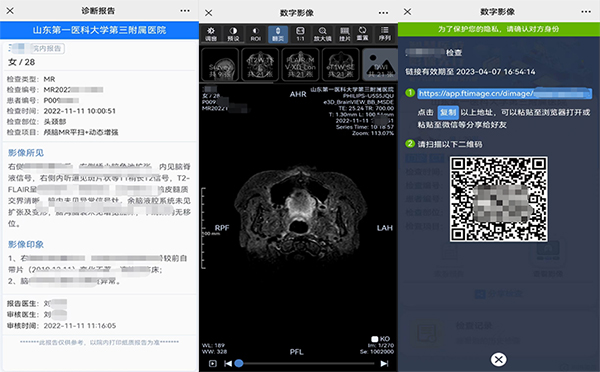Toggle the 翻页 page-flip tool
600x372 pixels.
tap(278, 34)
